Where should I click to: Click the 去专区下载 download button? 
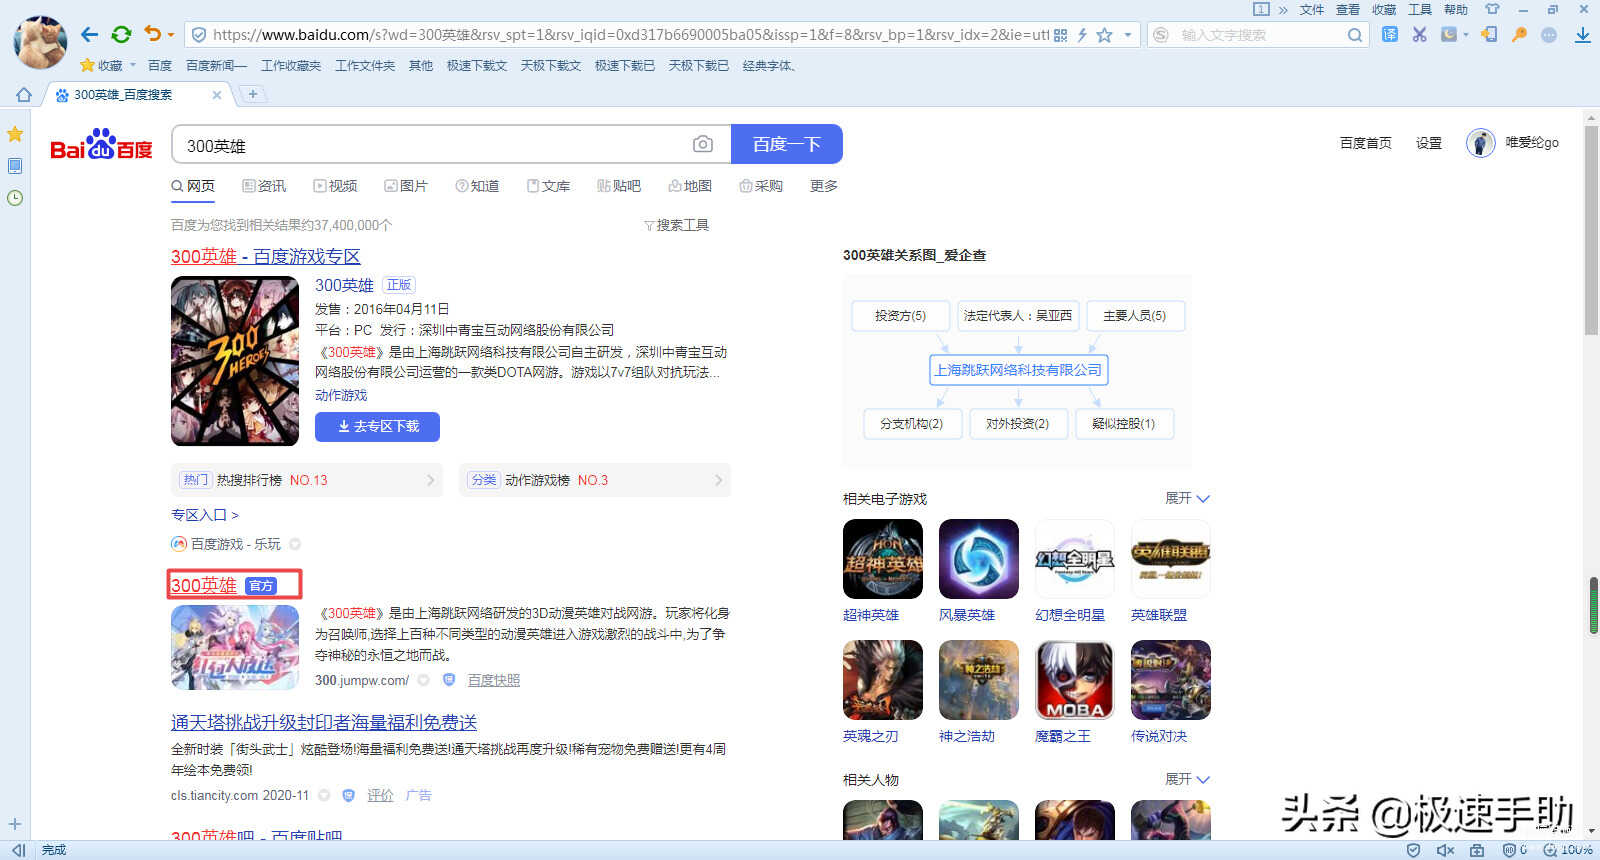pyautogui.click(x=377, y=426)
